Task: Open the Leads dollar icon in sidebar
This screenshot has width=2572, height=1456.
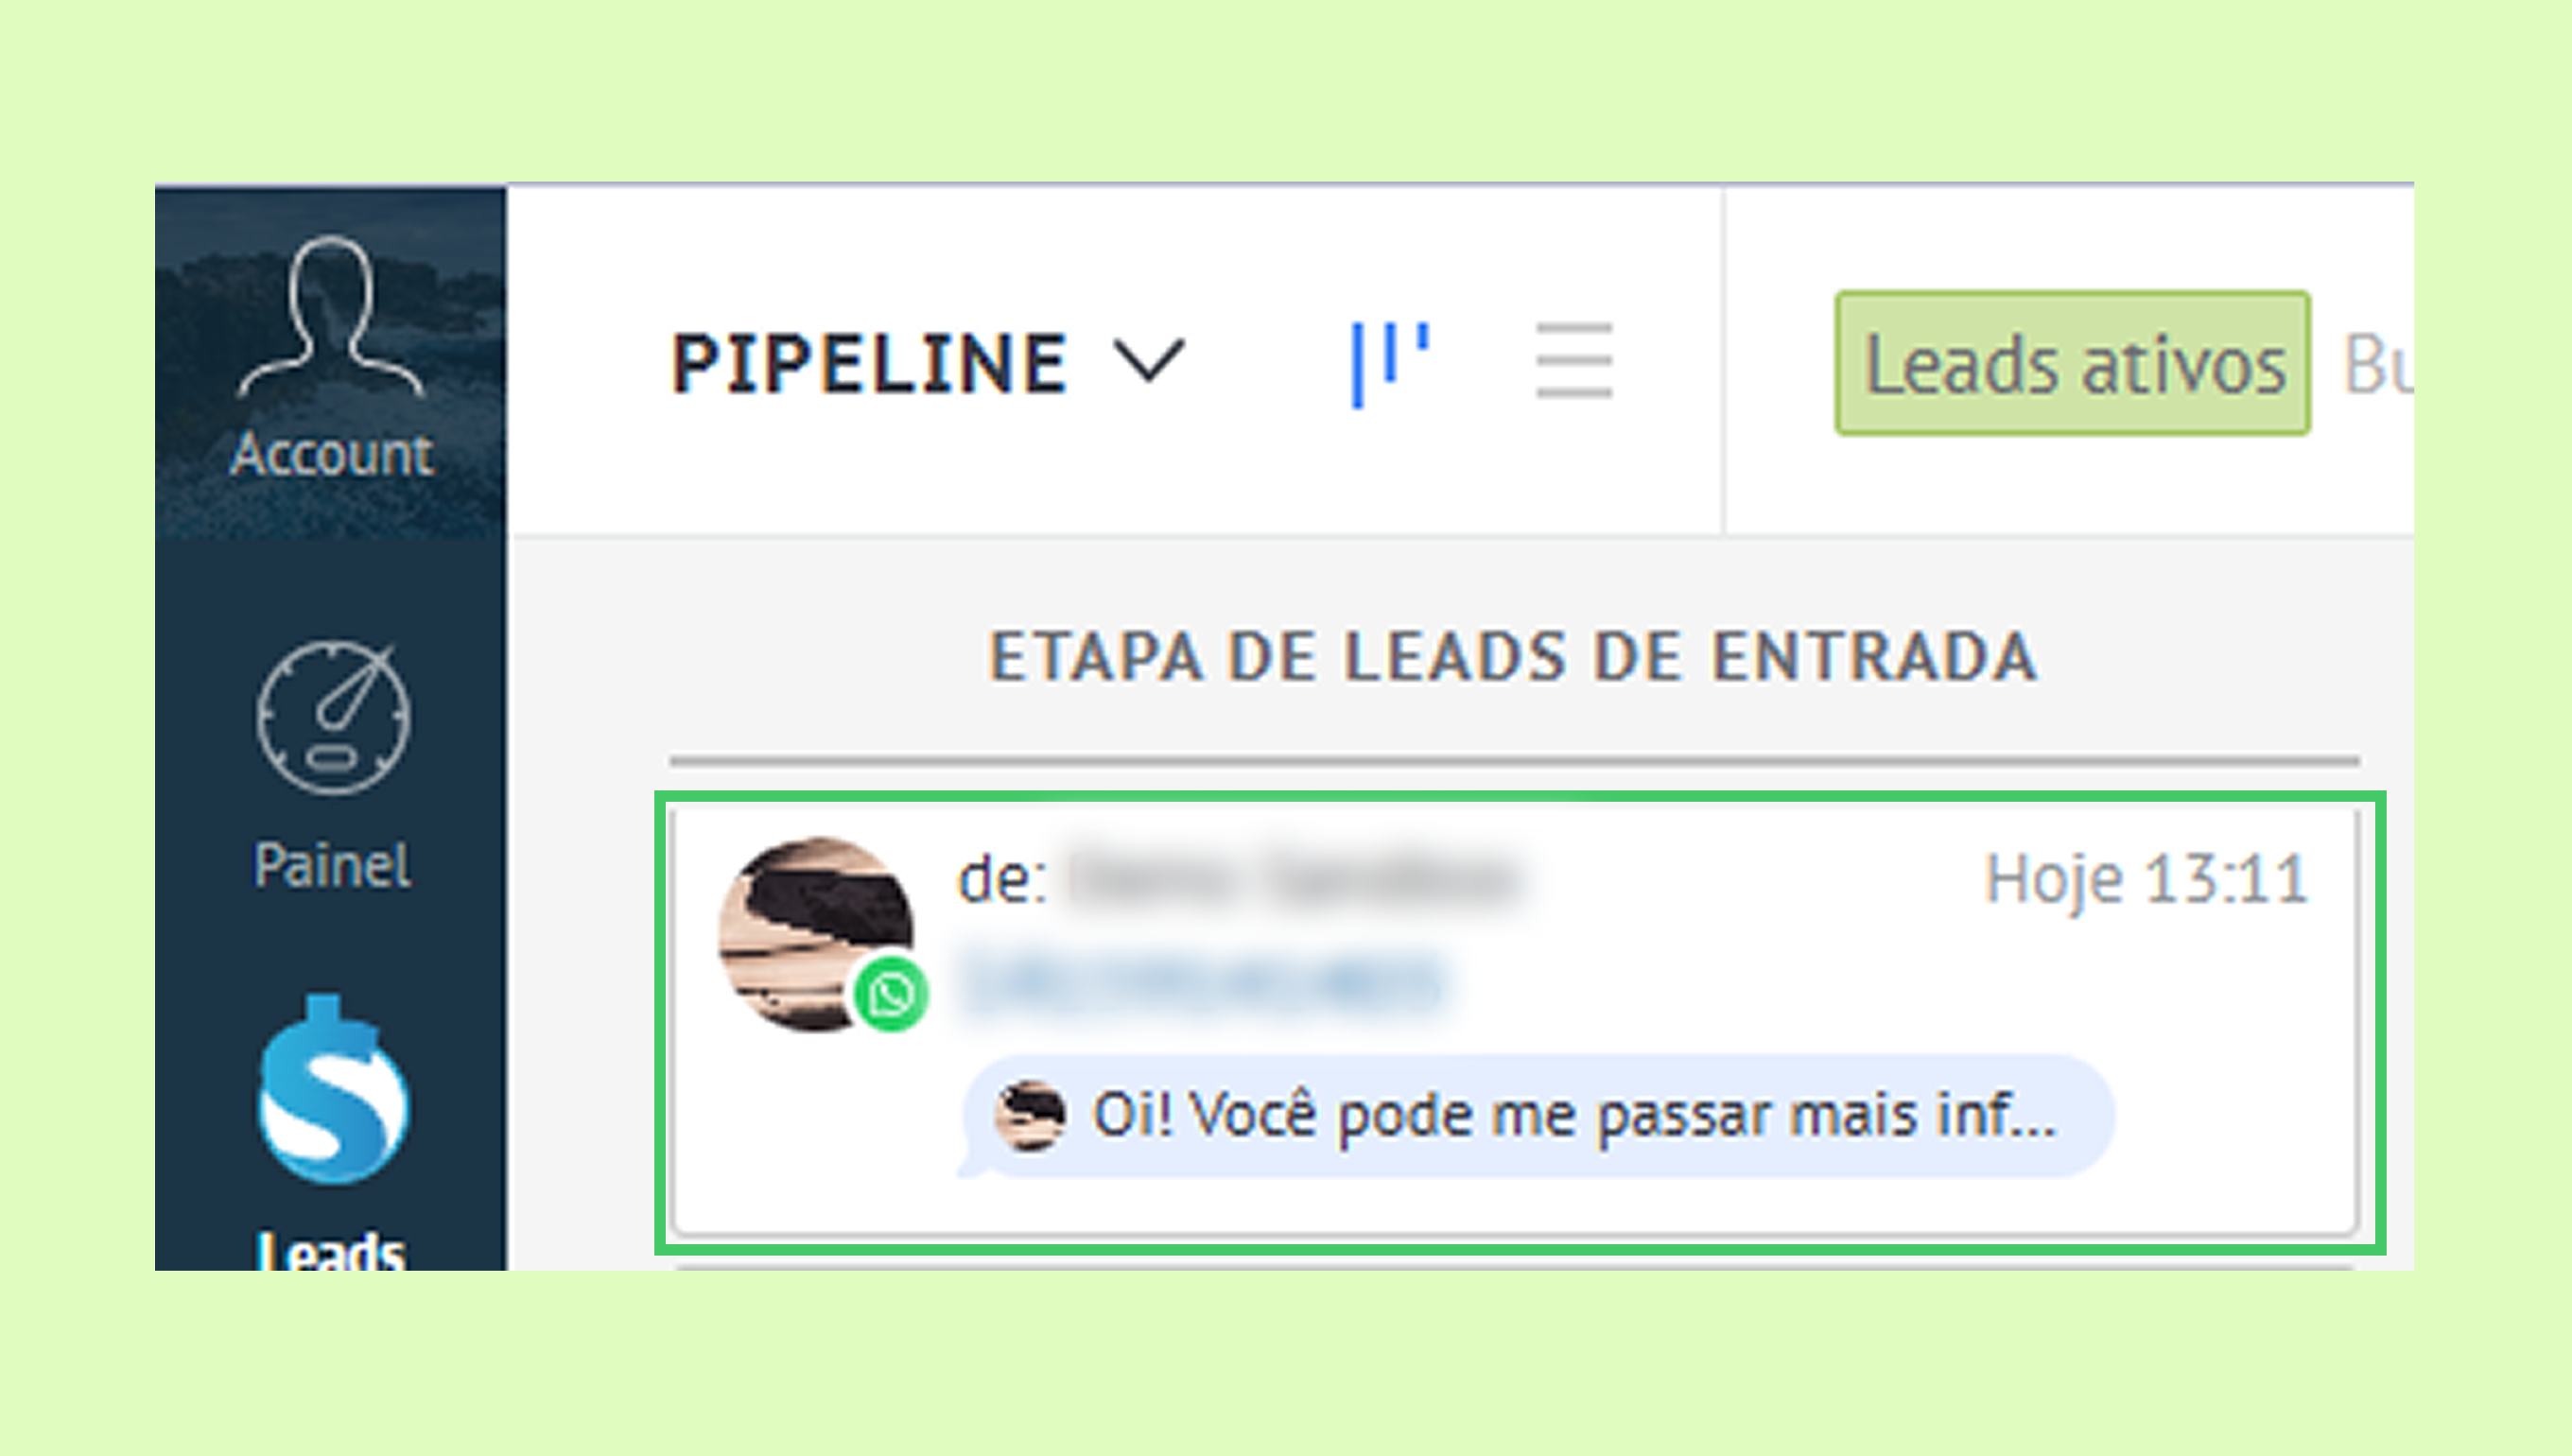Action: pyautogui.click(x=333, y=1090)
